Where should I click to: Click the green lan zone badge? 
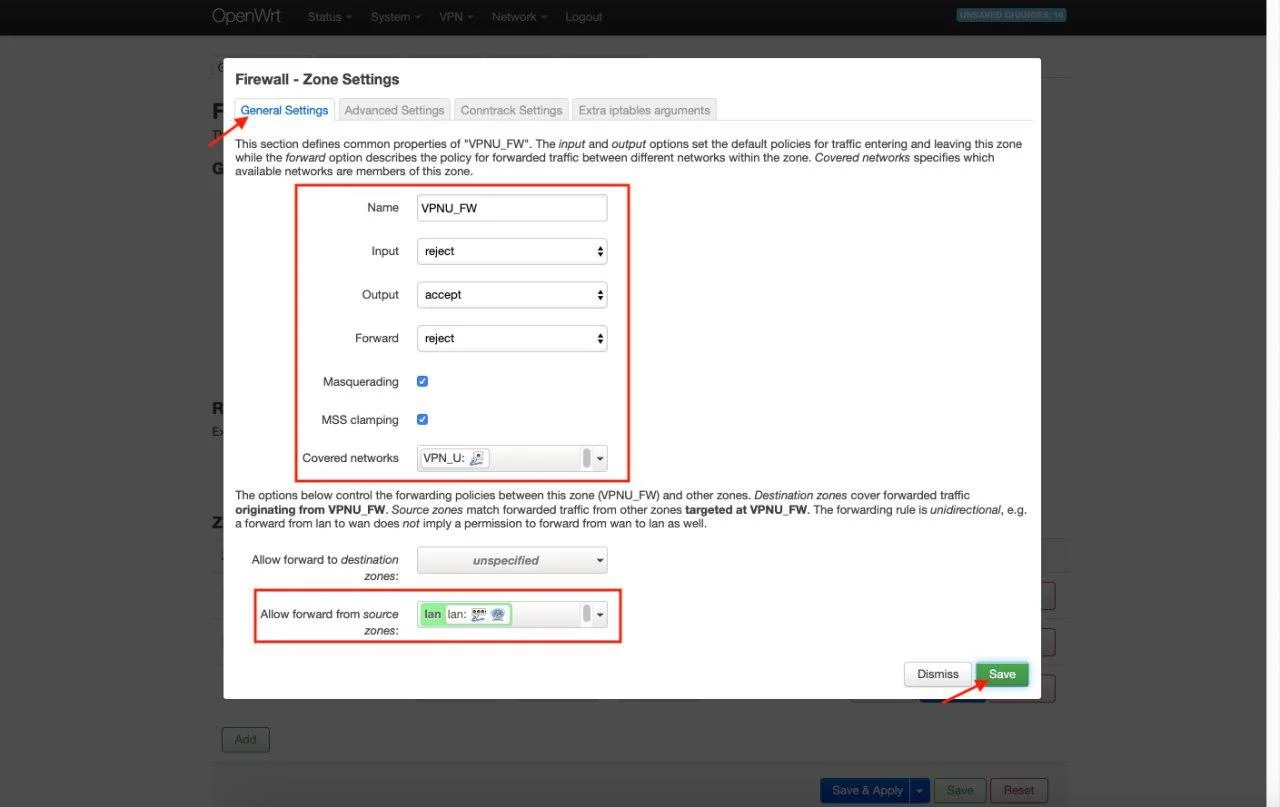pos(432,614)
